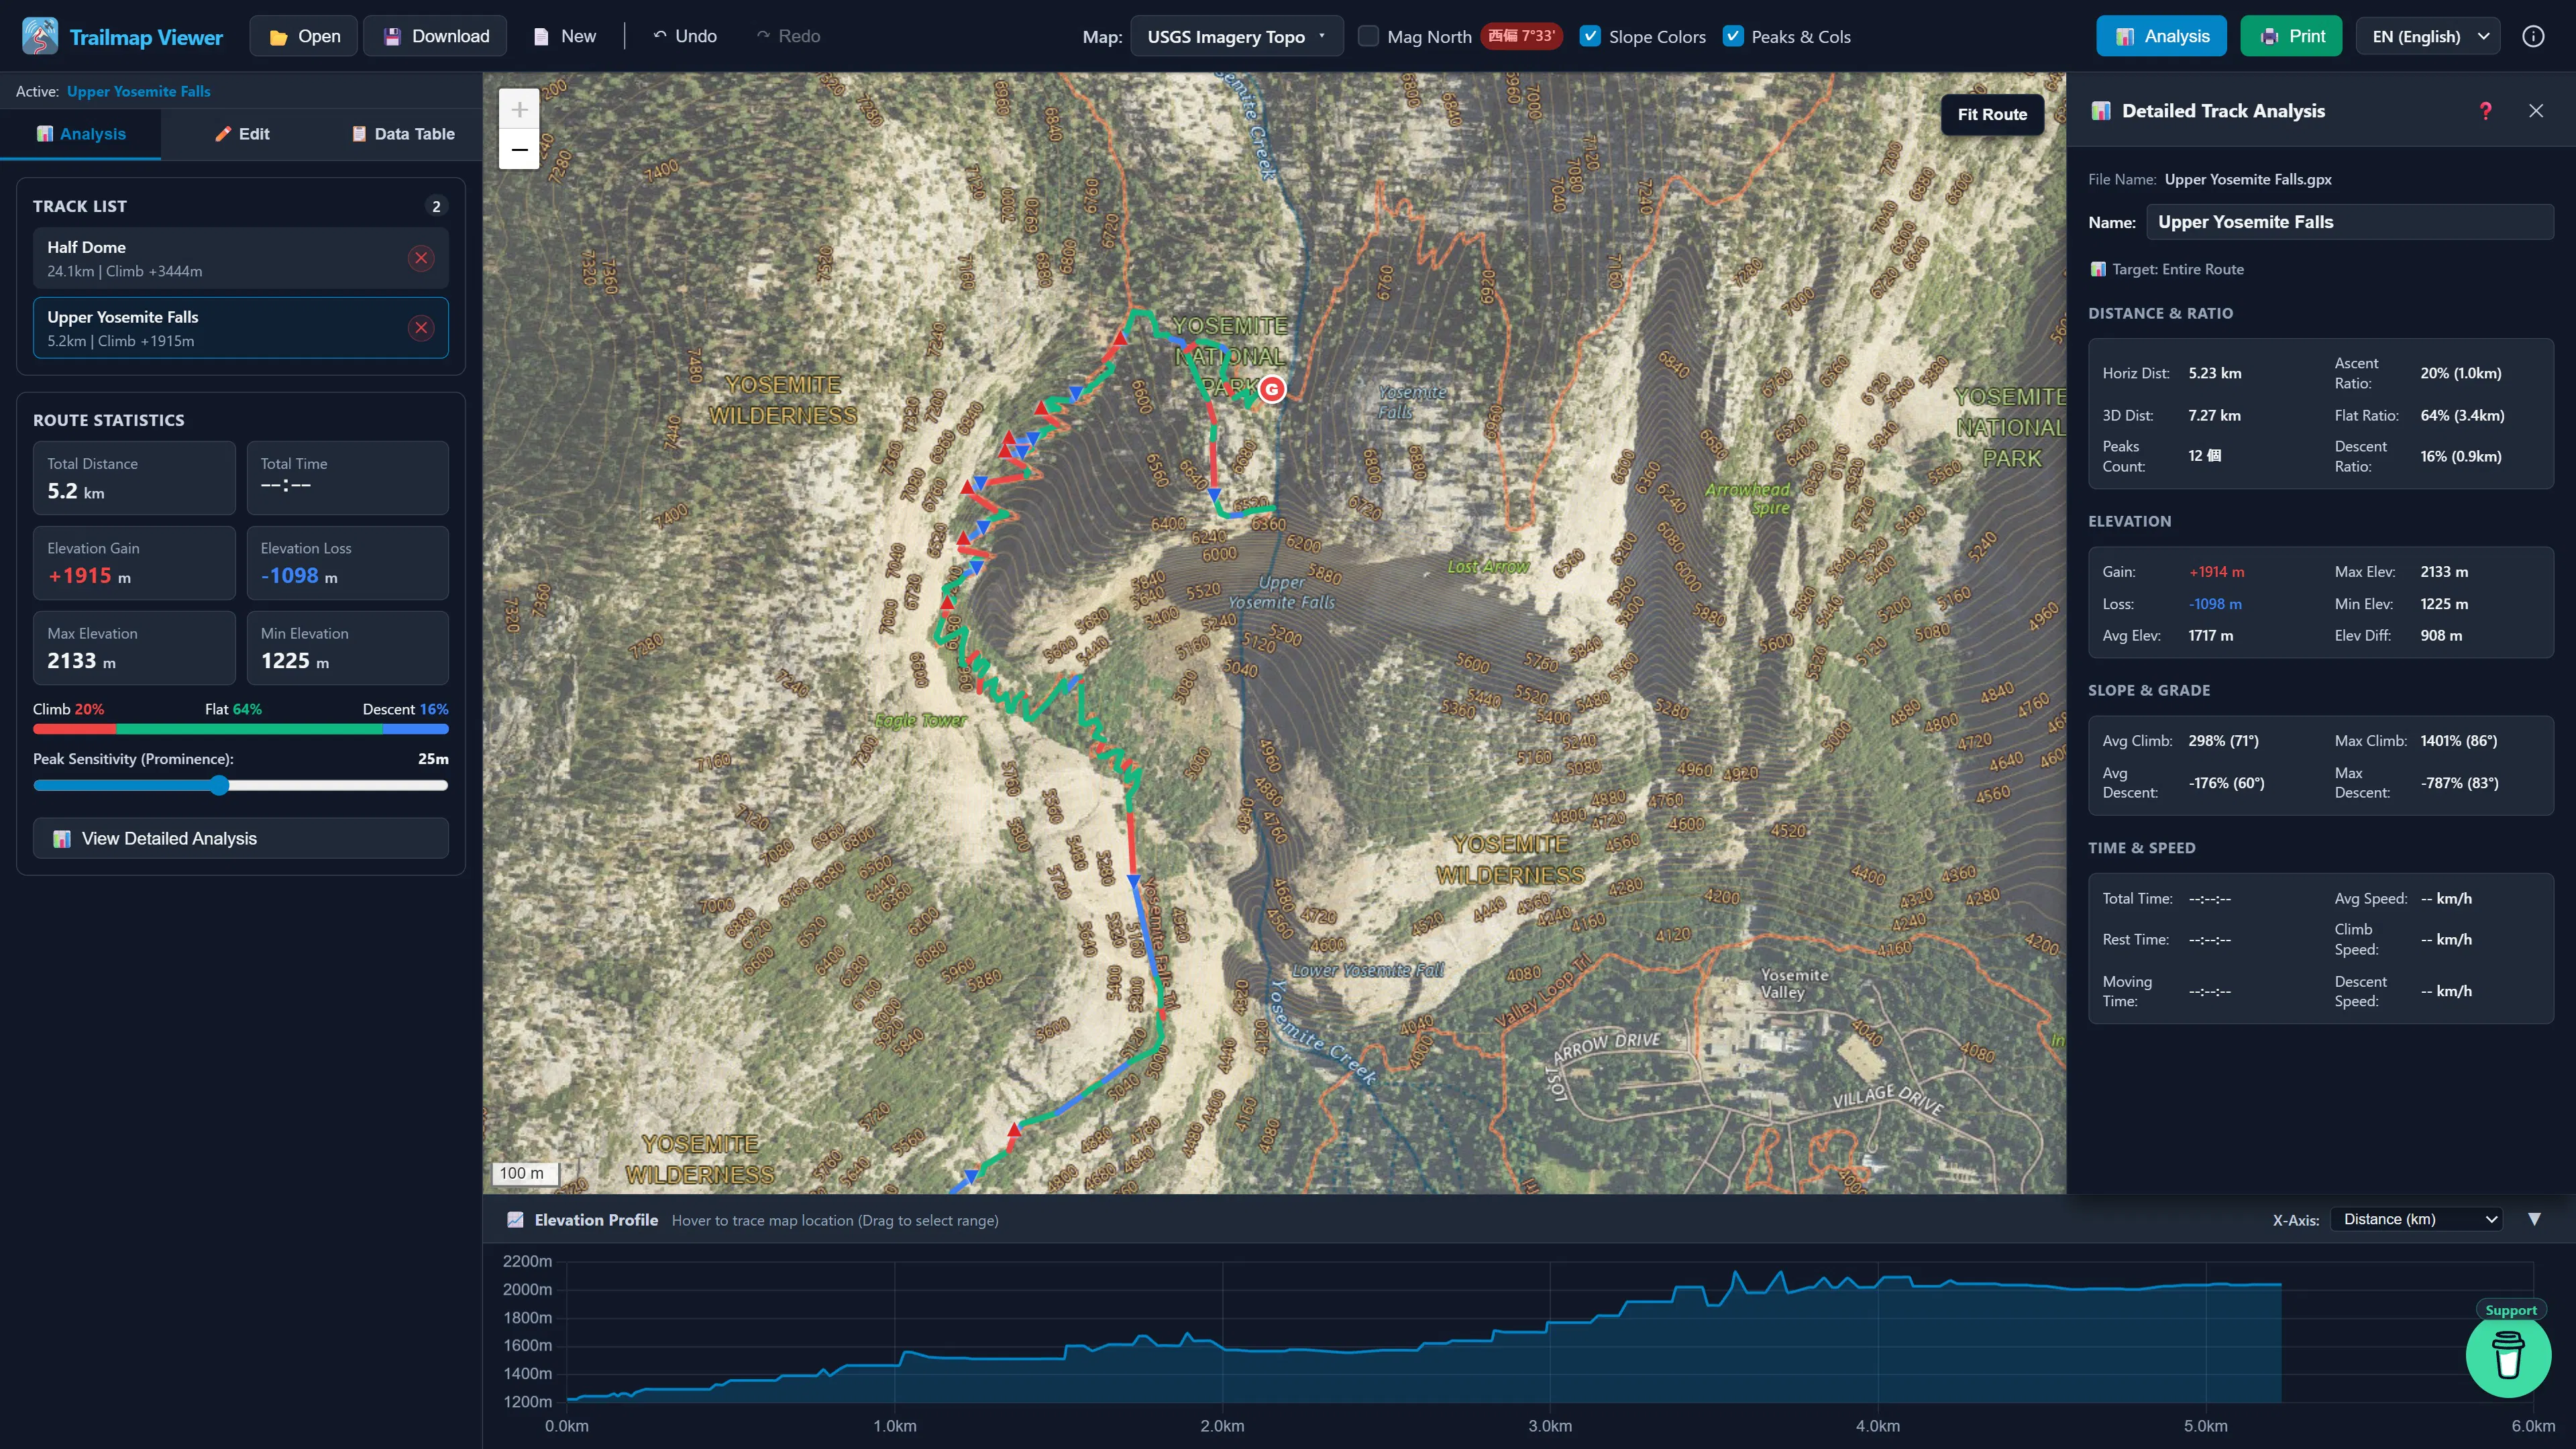Close the Detailed Track Analysis panel
The width and height of the screenshot is (2576, 1449).
click(x=2536, y=111)
